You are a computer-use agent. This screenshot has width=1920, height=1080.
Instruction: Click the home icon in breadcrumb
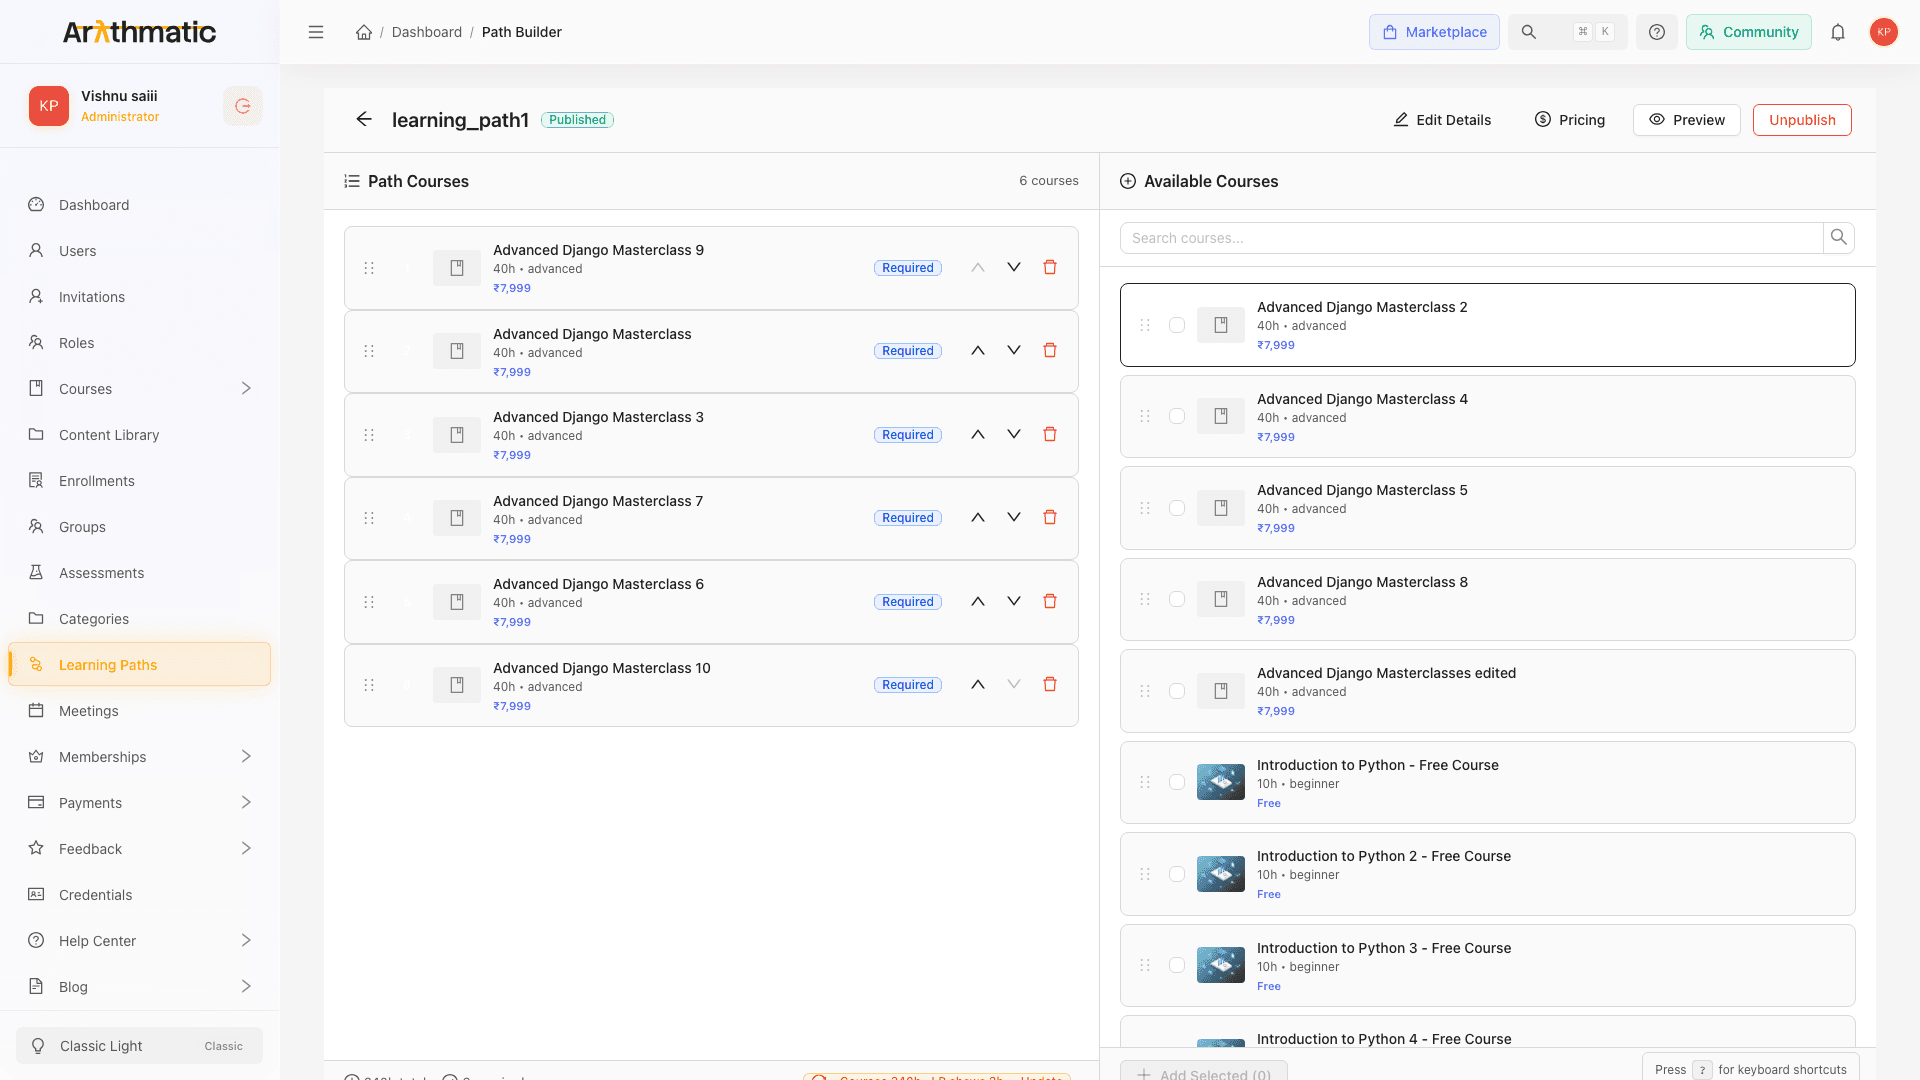(x=364, y=32)
